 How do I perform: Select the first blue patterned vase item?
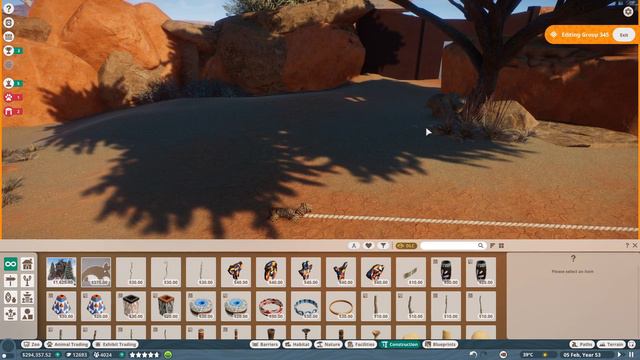(61, 306)
